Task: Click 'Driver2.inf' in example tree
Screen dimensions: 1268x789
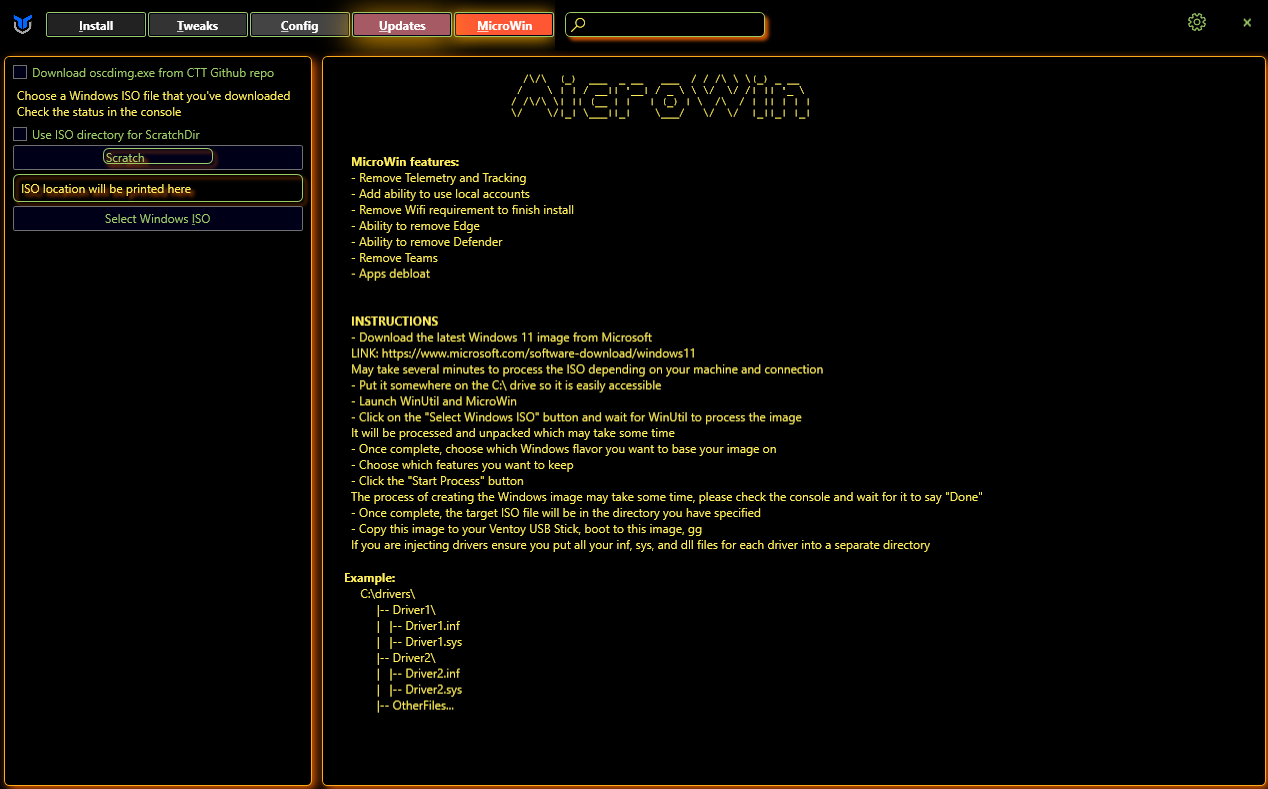Action: coord(432,673)
